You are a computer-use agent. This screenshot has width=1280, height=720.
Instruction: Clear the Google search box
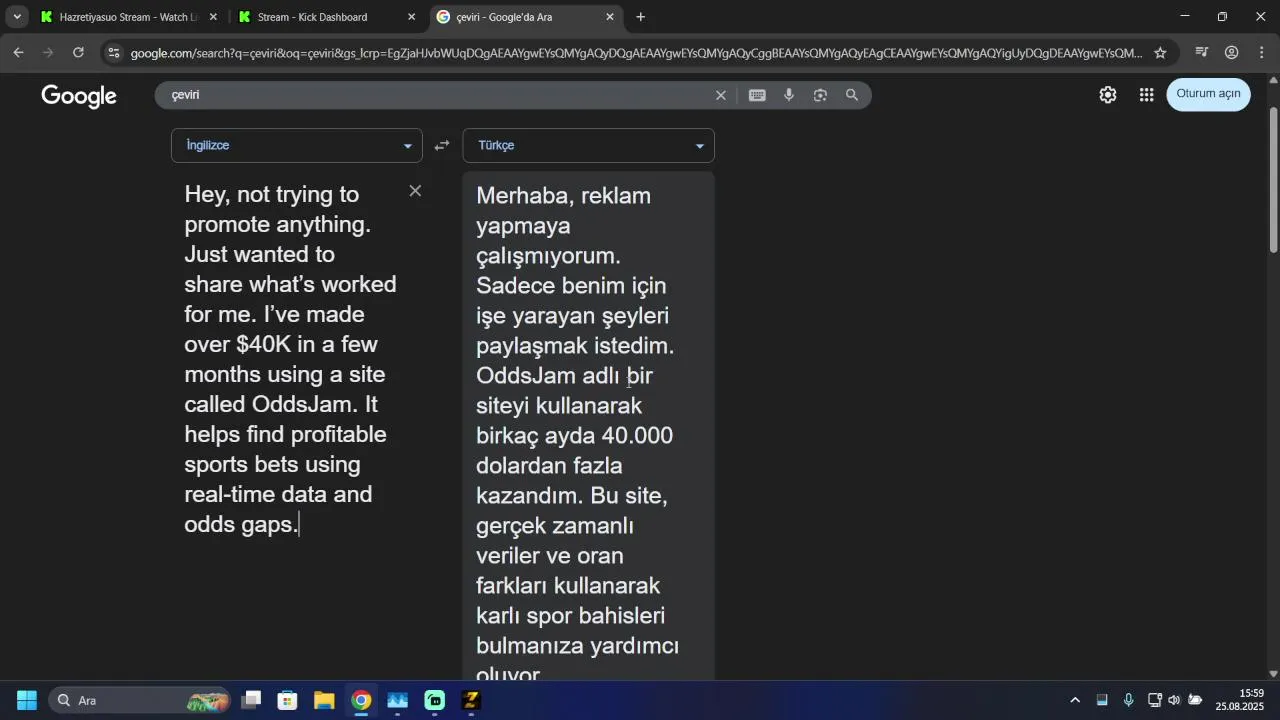click(720, 95)
